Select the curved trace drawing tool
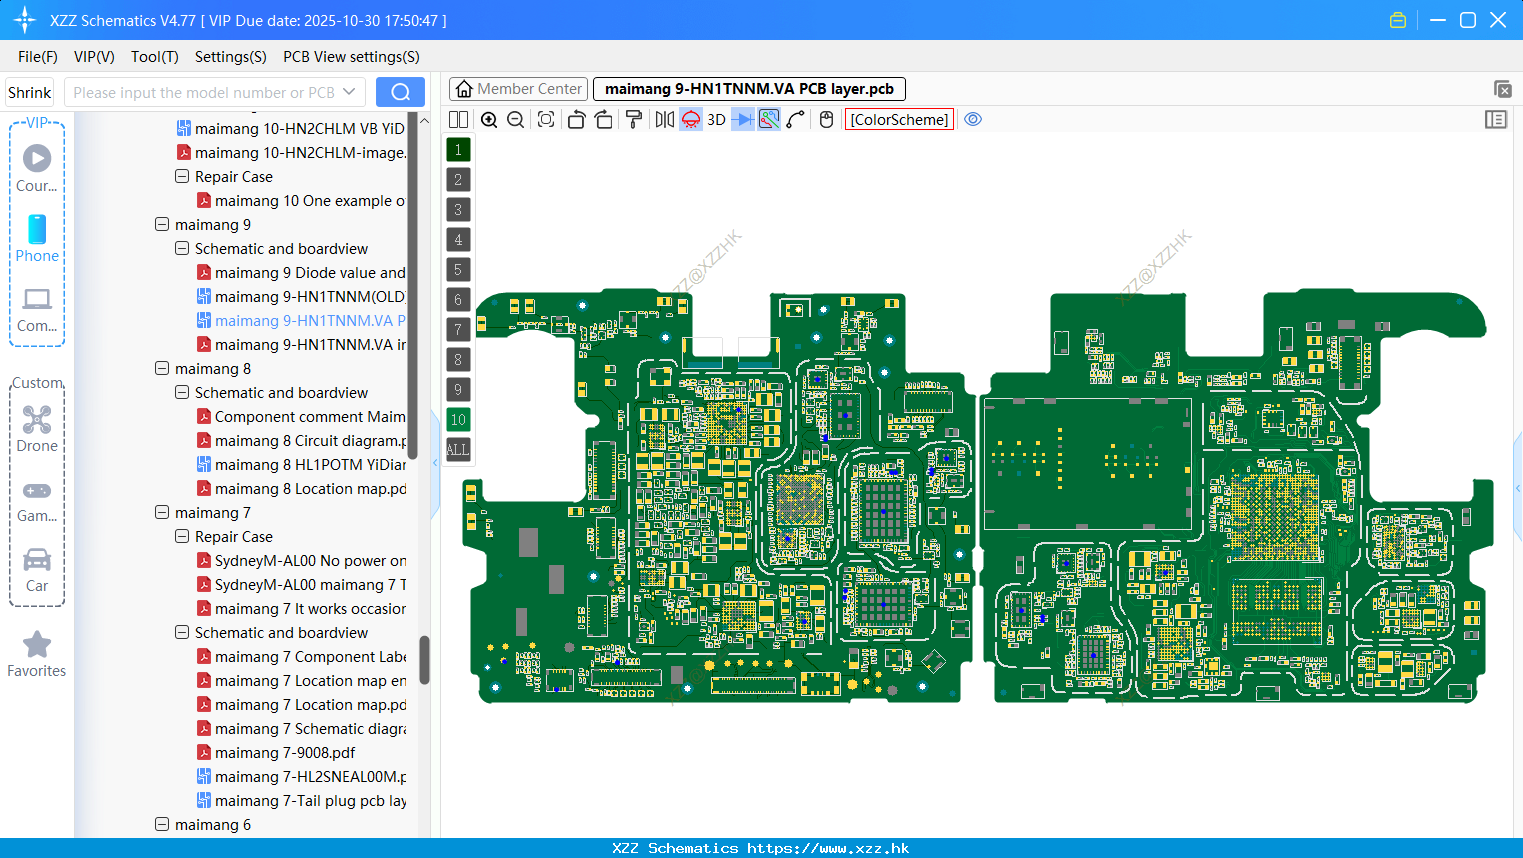This screenshot has width=1523, height=858. tap(795, 119)
